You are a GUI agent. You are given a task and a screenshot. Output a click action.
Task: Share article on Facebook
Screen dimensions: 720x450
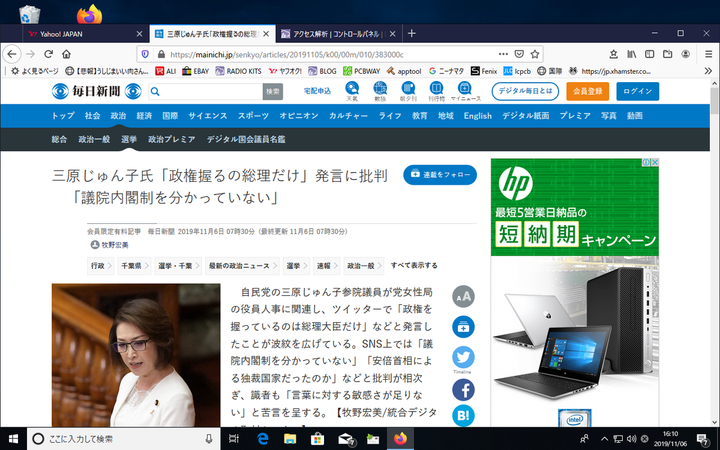click(463, 390)
